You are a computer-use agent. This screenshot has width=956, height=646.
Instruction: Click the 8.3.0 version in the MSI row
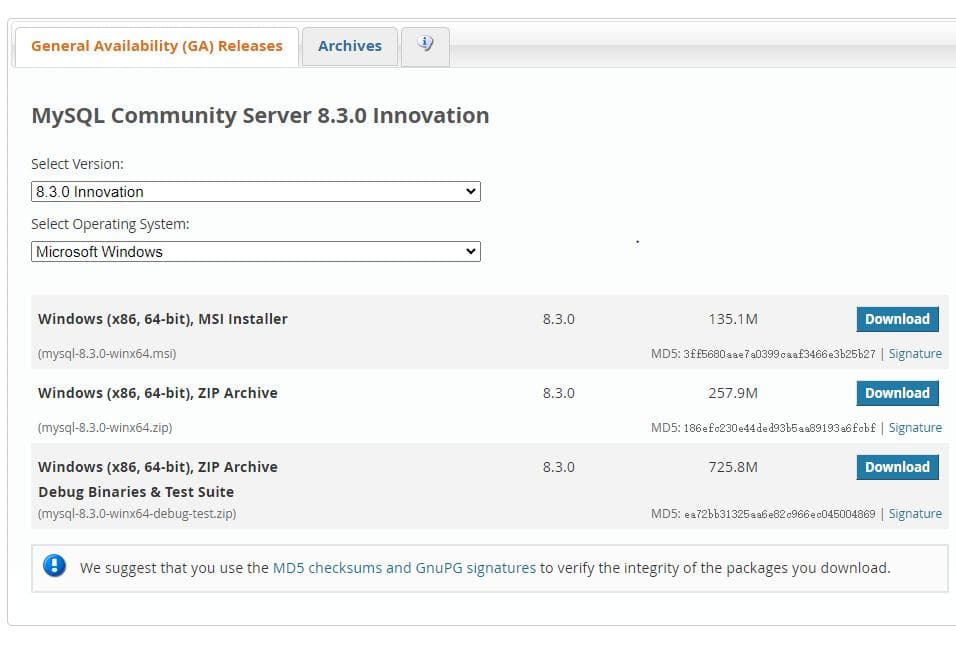[x=558, y=319]
